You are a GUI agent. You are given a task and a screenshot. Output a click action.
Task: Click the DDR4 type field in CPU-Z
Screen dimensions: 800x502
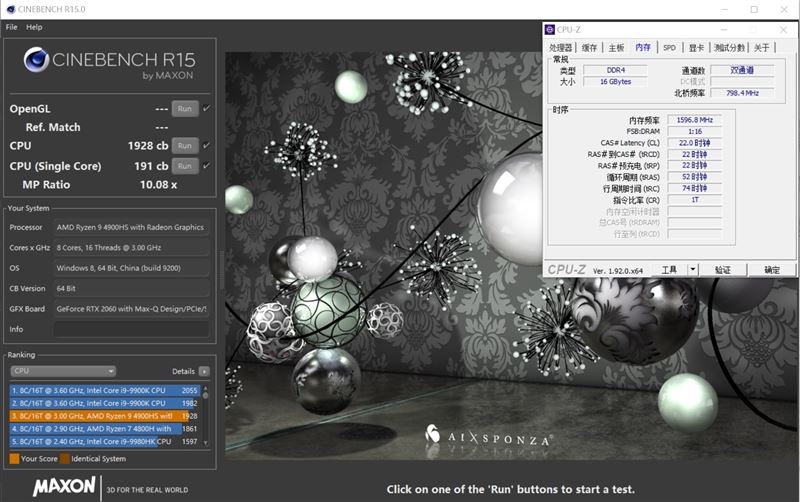point(616,70)
